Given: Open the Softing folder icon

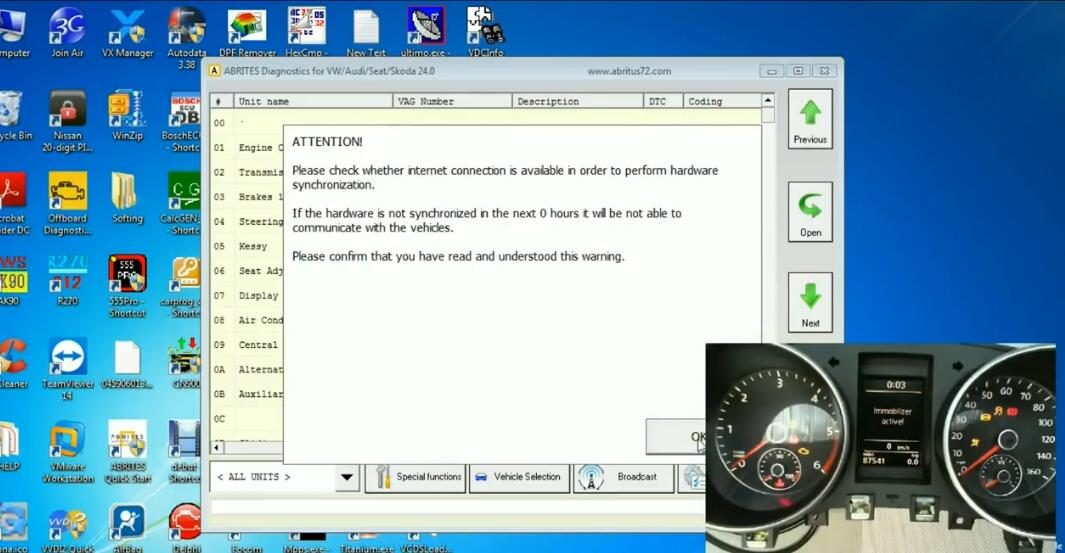Looking at the screenshot, I should click(x=127, y=198).
